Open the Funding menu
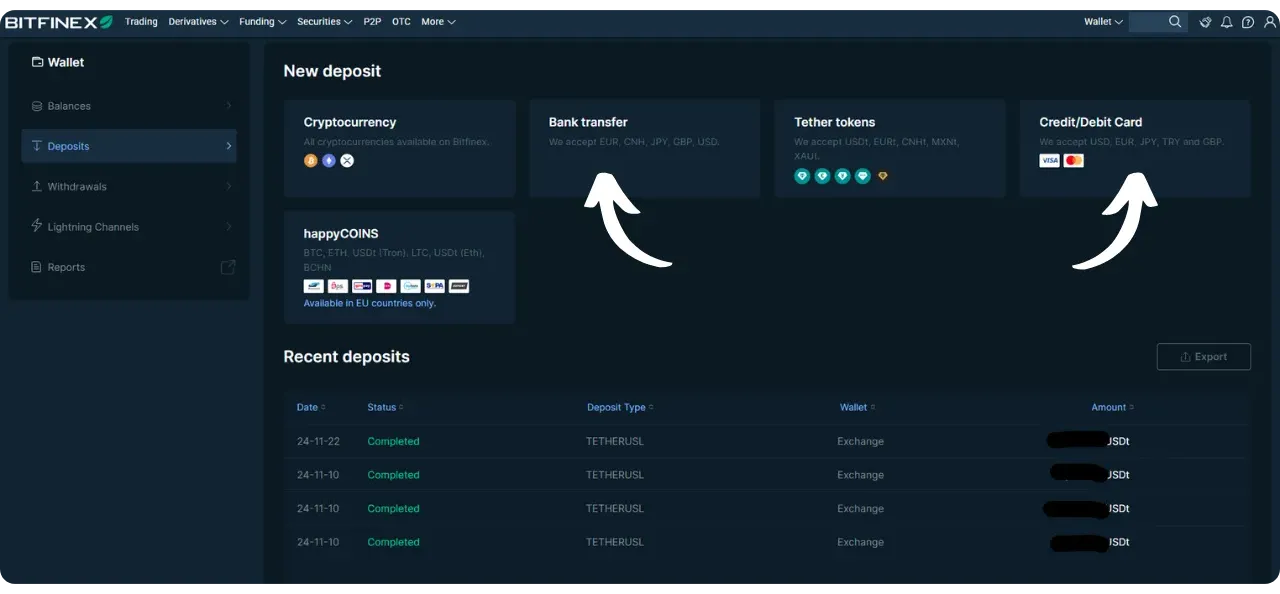Image resolution: width=1280 pixels, height=594 pixels. click(261, 21)
